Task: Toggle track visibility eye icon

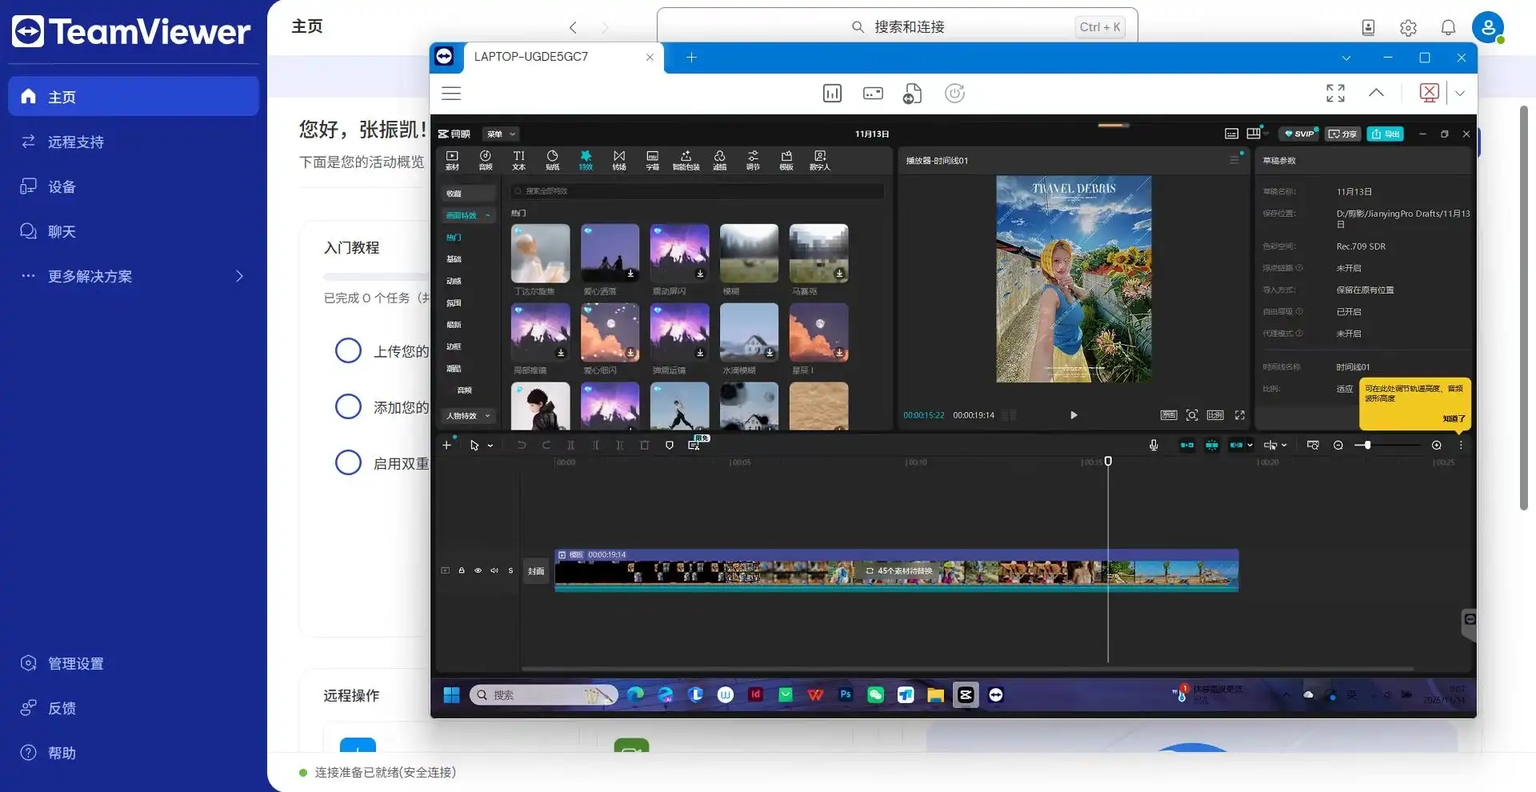Action: point(478,571)
